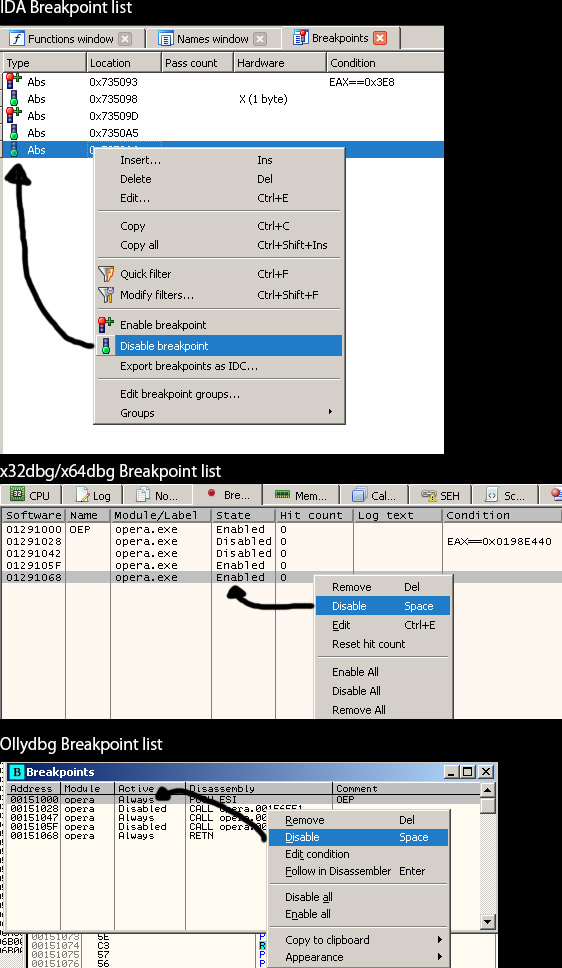Sort IDA list by Condition column

pyautogui.click(x=385, y=63)
